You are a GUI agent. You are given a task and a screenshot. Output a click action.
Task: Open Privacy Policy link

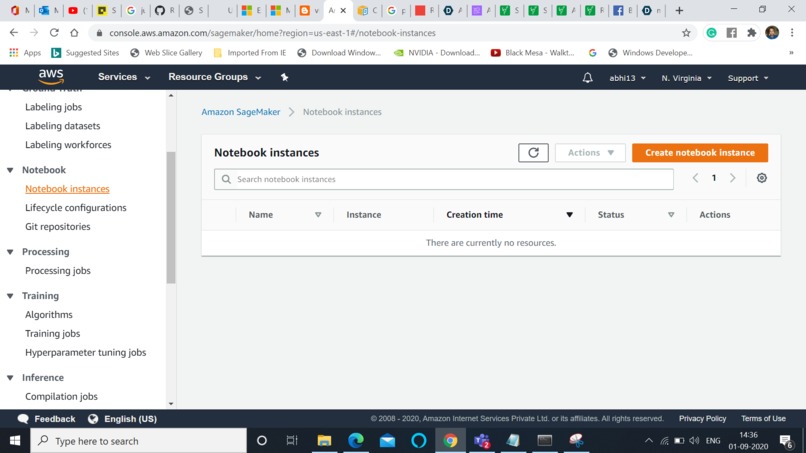pyautogui.click(x=702, y=419)
